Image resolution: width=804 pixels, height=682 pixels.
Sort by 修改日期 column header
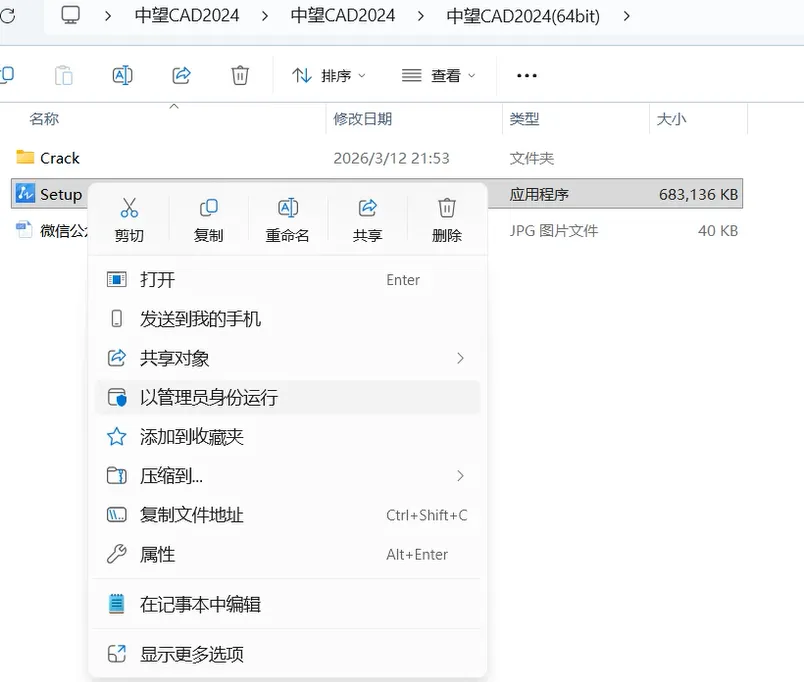tap(363, 119)
